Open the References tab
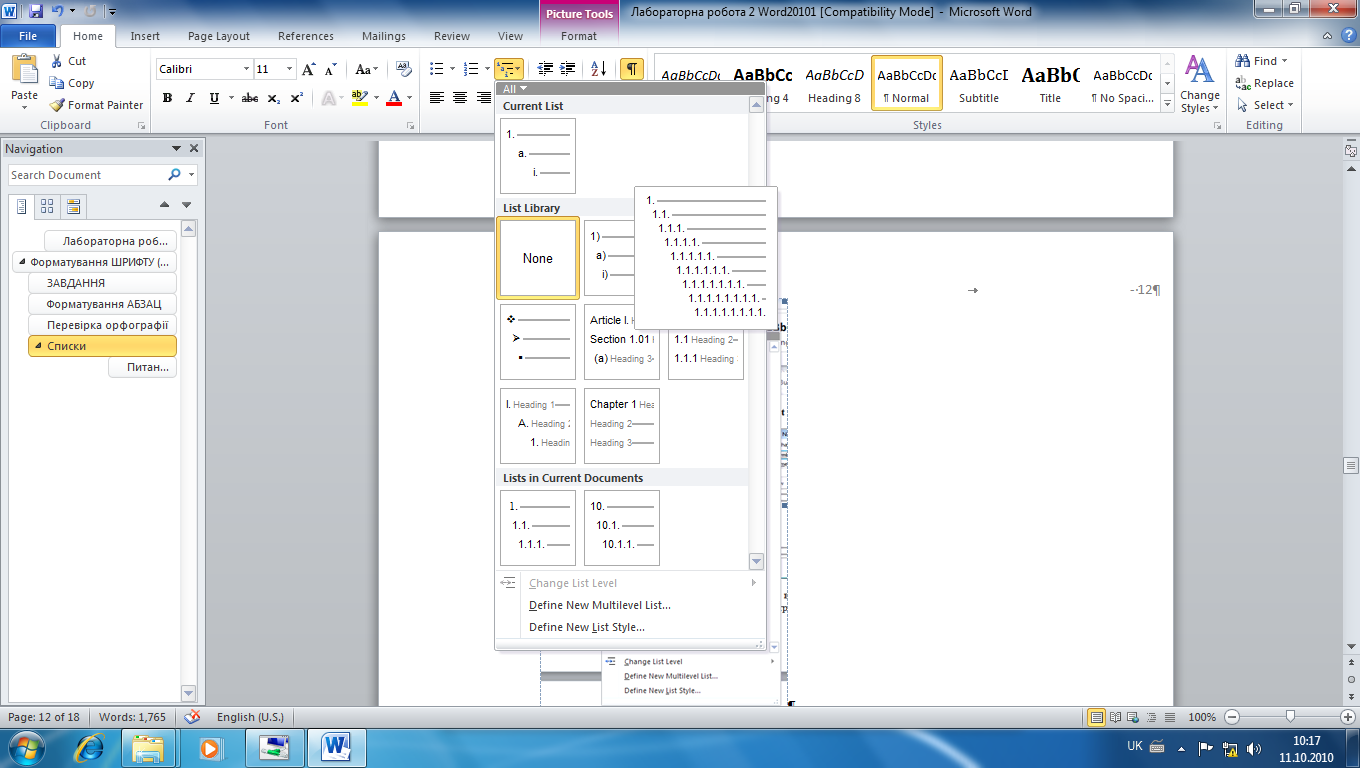This screenshot has height=768, width=1360. (x=306, y=36)
